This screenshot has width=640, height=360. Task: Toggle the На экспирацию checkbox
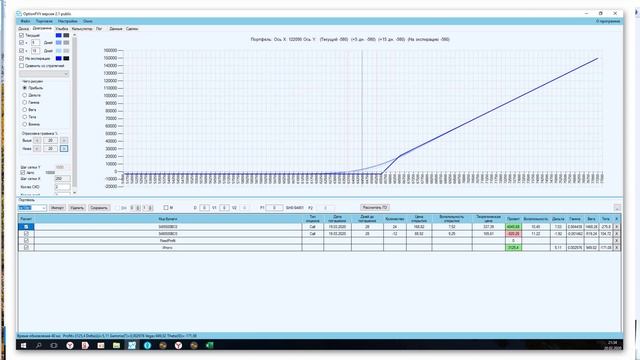point(22,58)
